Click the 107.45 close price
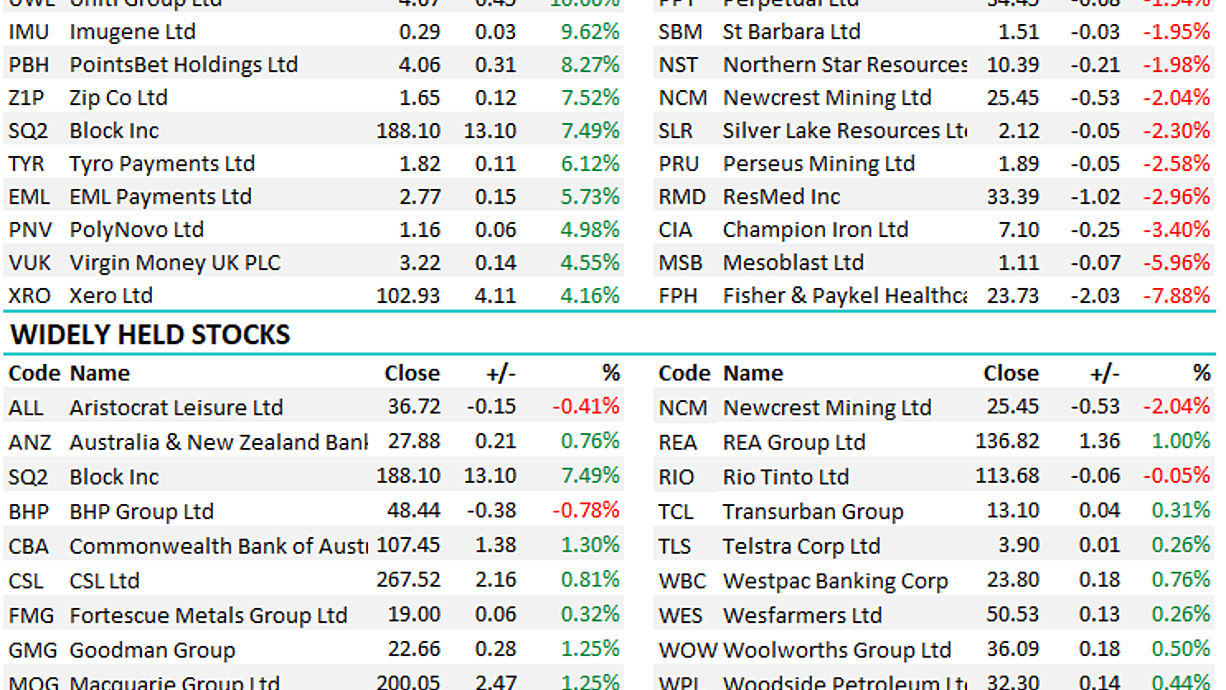Viewport: 1226px width, 690px height. pos(408,546)
